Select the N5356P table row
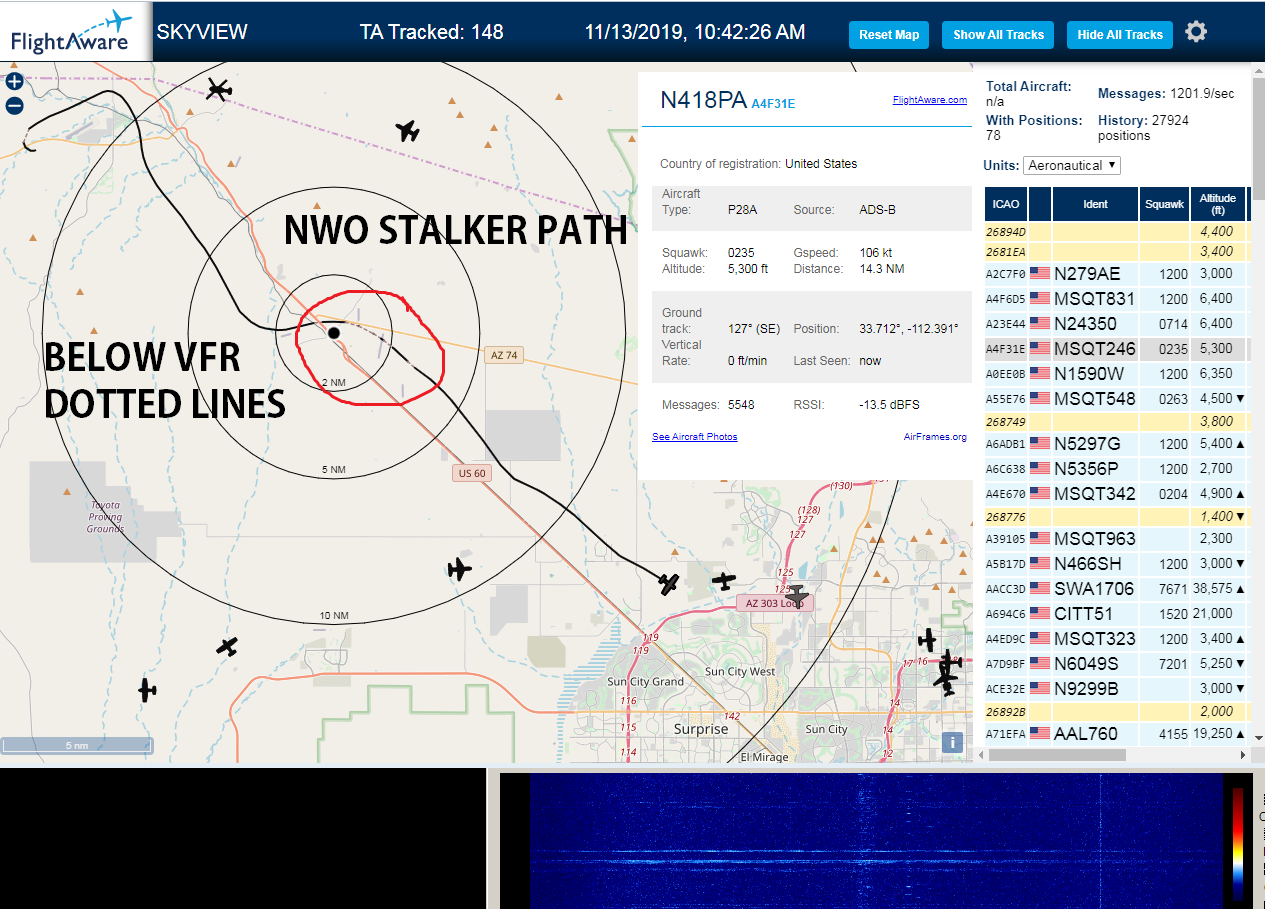The width and height of the screenshot is (1265, 909). 1115,468
